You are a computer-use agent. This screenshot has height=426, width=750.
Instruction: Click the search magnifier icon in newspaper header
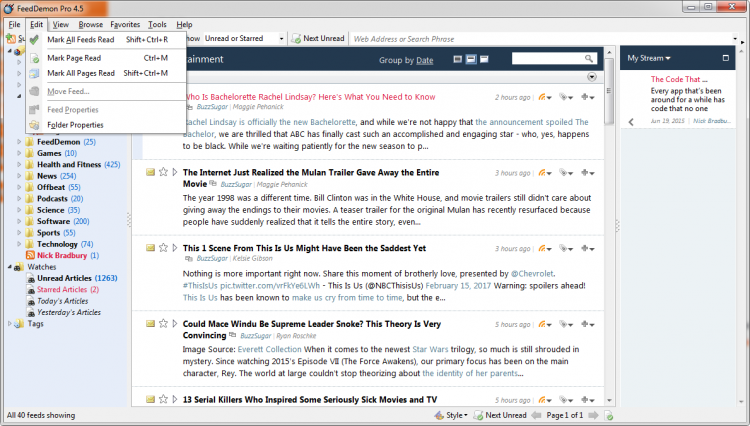[589, 58]
